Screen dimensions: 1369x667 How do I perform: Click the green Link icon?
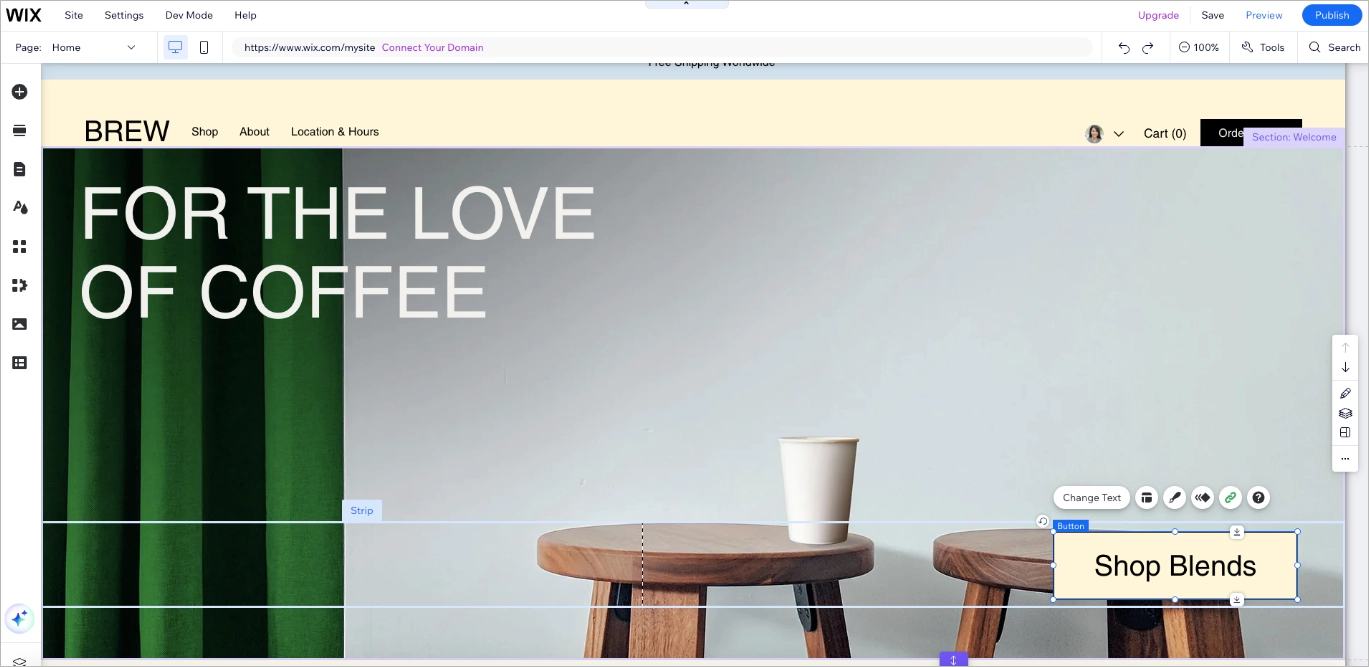click(x=1230, y=497)
